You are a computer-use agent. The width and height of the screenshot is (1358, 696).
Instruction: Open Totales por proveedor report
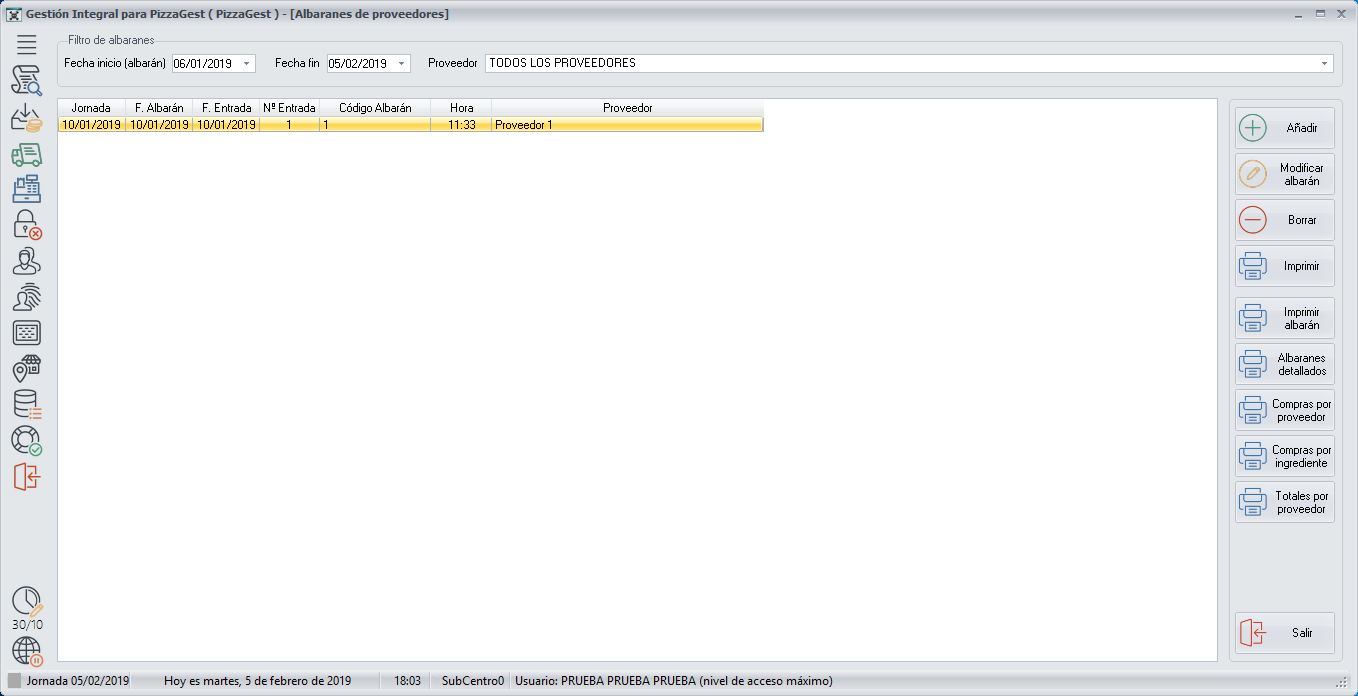[1285, 502]
